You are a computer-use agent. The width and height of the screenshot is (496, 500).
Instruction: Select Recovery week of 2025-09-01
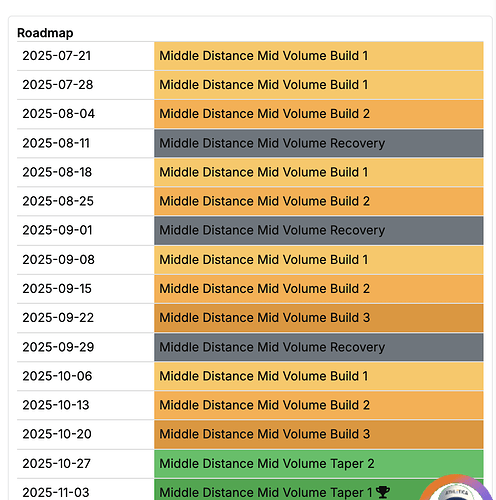tap(319, 231)
